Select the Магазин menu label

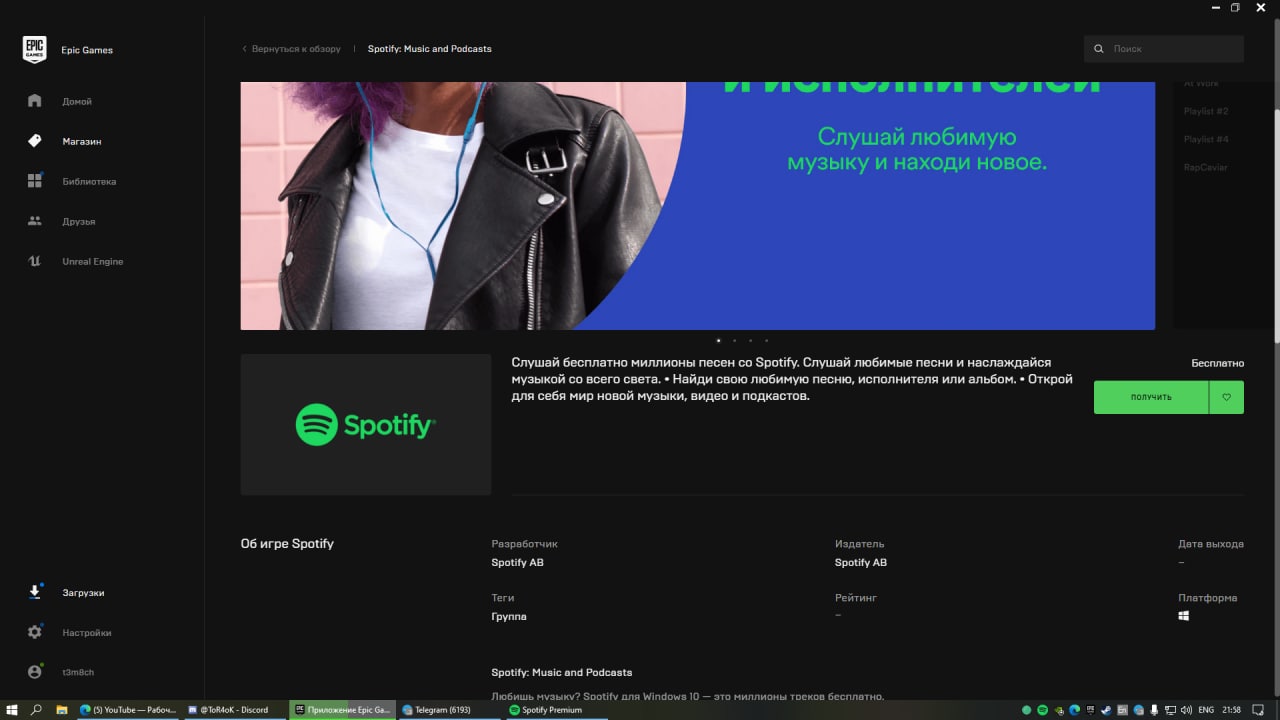pyautogui.click(x=82, y=141)
